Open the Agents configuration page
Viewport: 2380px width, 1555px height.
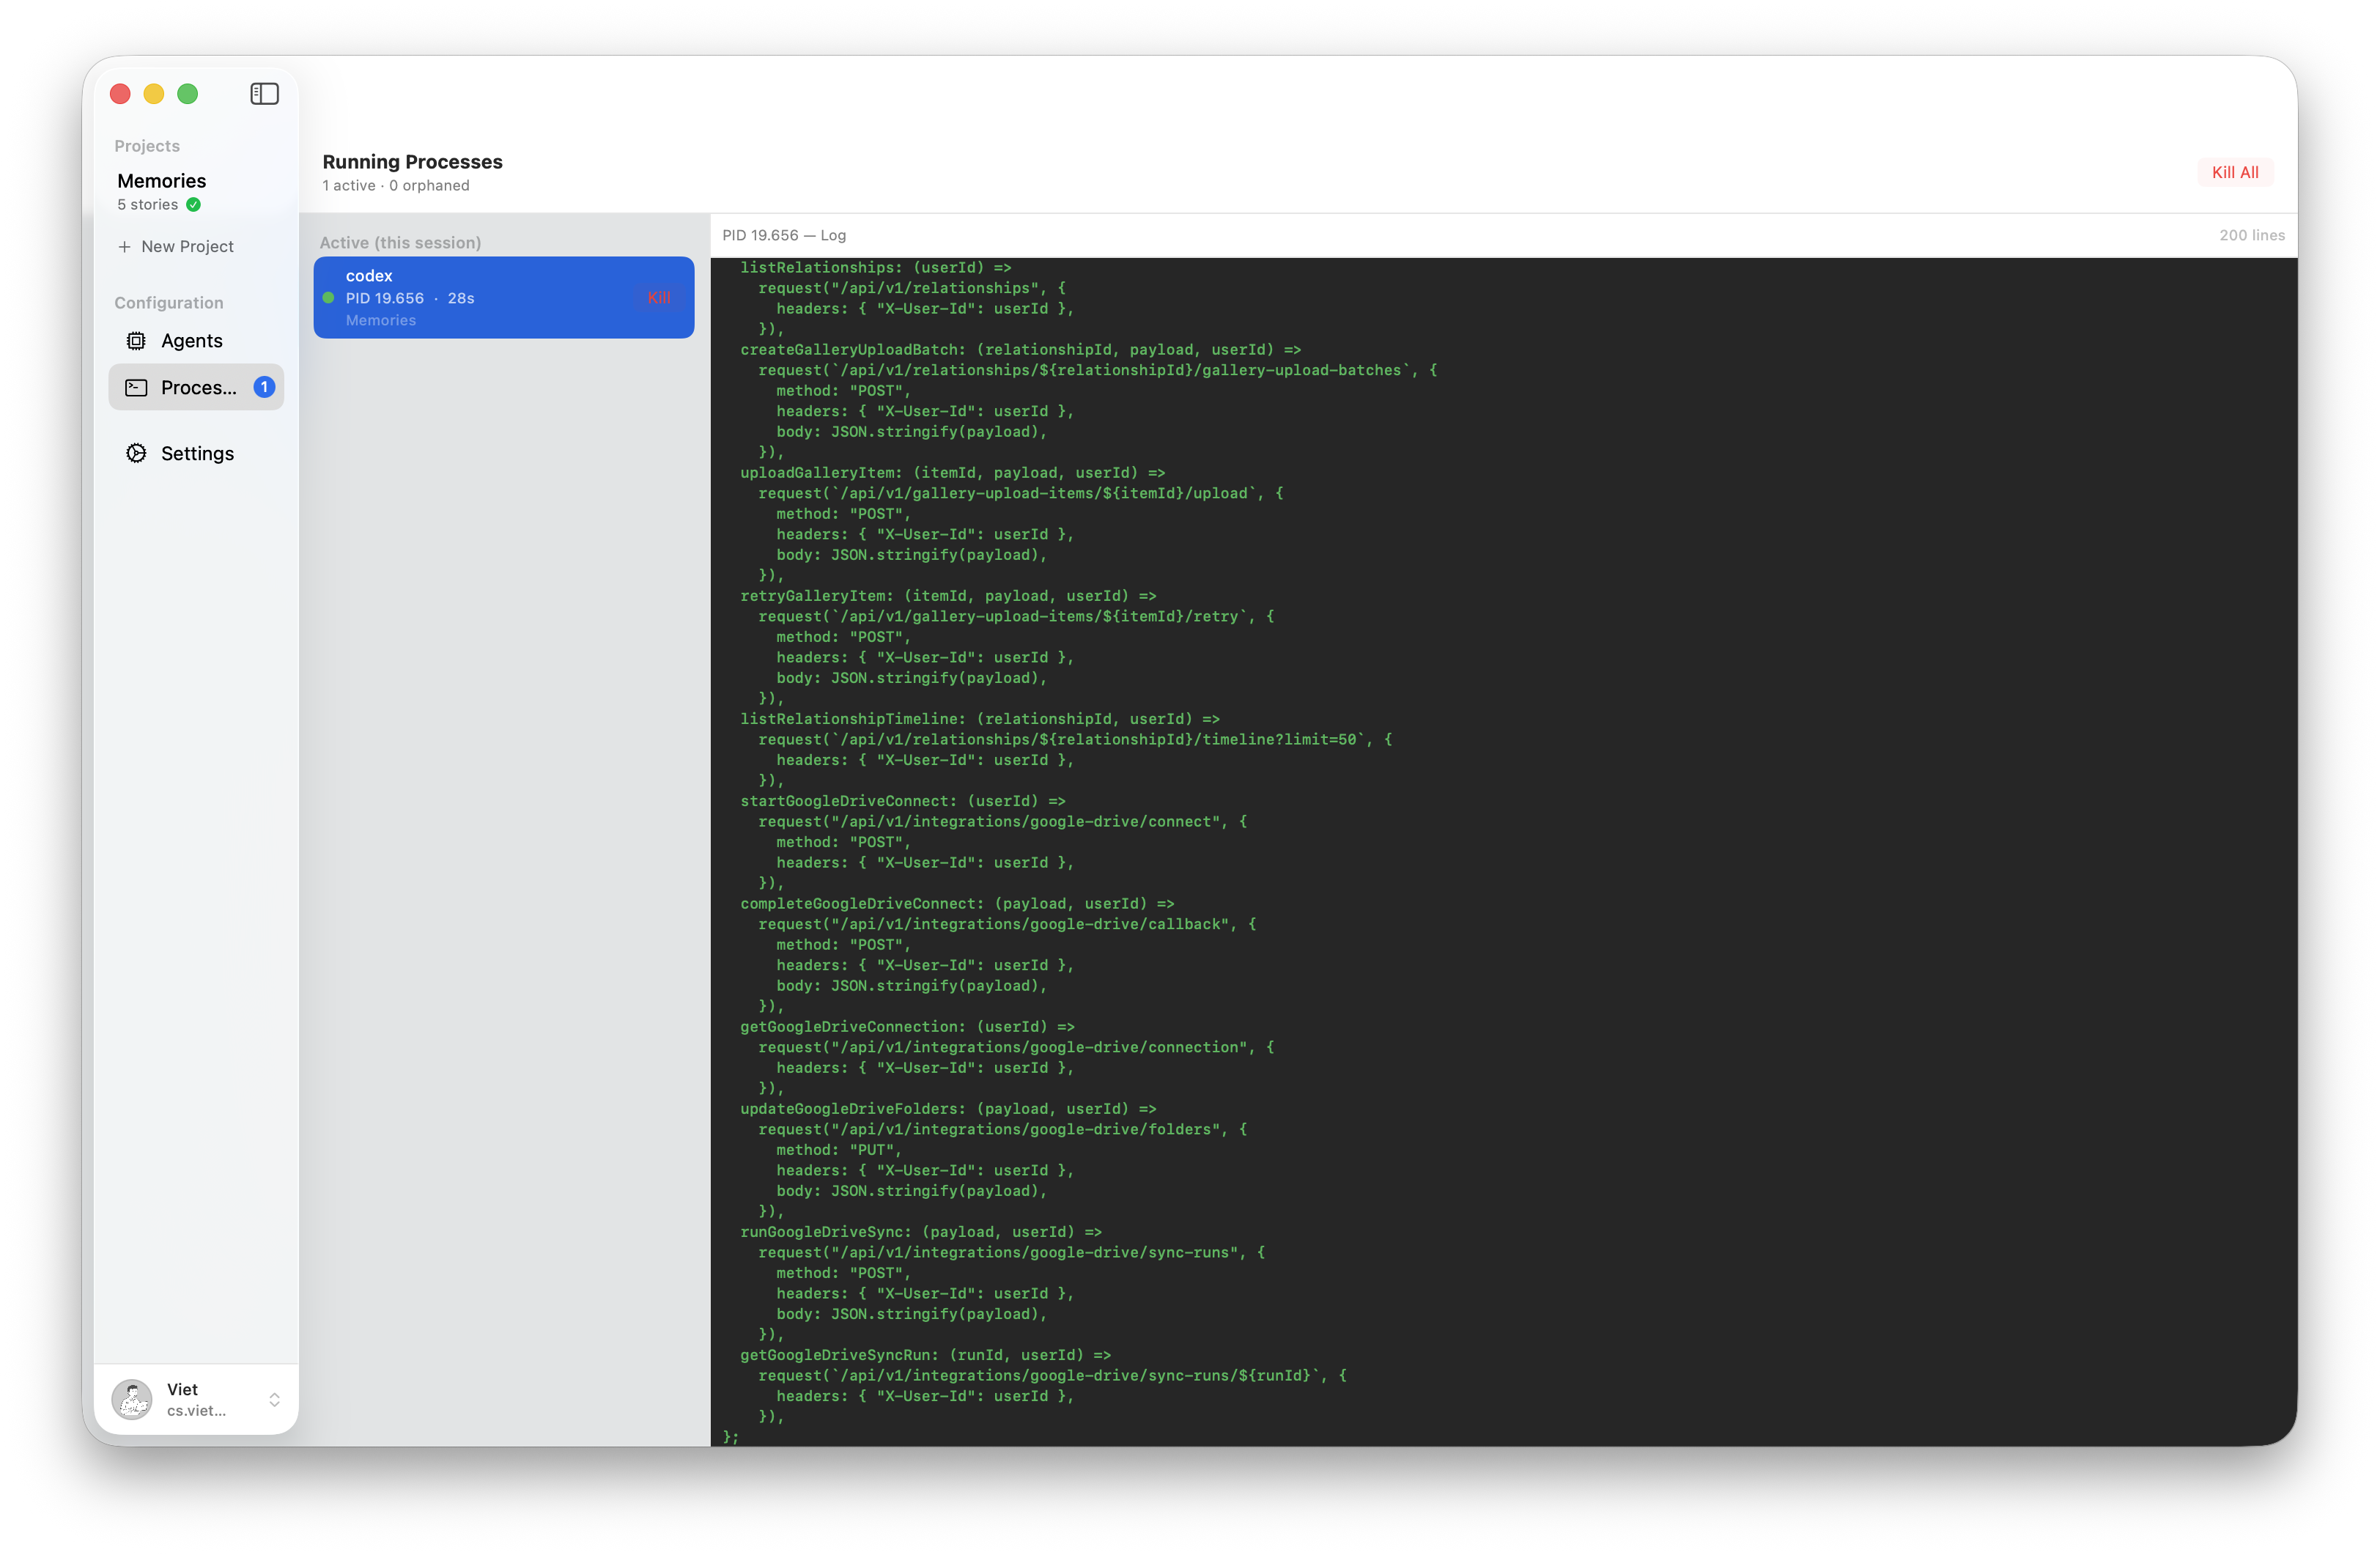coord(196,341)
